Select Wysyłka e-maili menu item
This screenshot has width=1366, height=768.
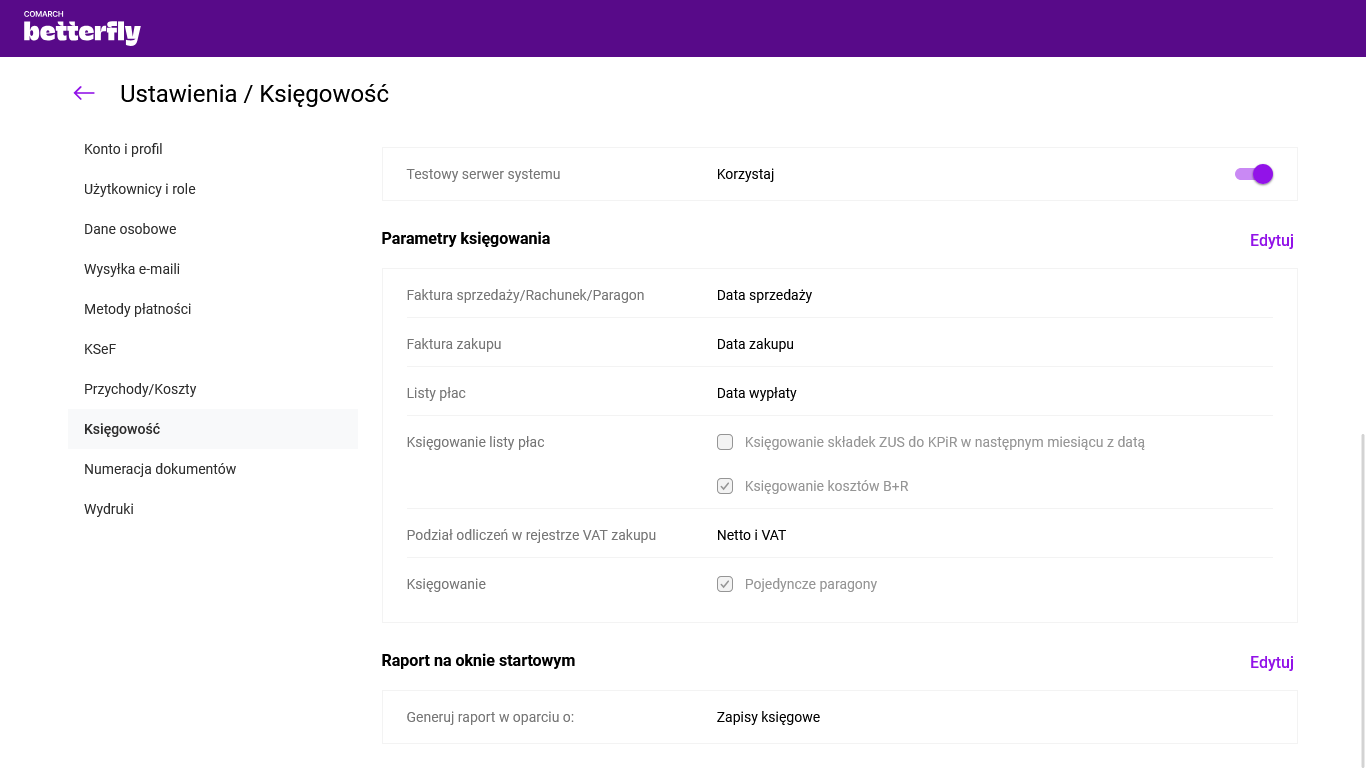(x=132, y=269)
